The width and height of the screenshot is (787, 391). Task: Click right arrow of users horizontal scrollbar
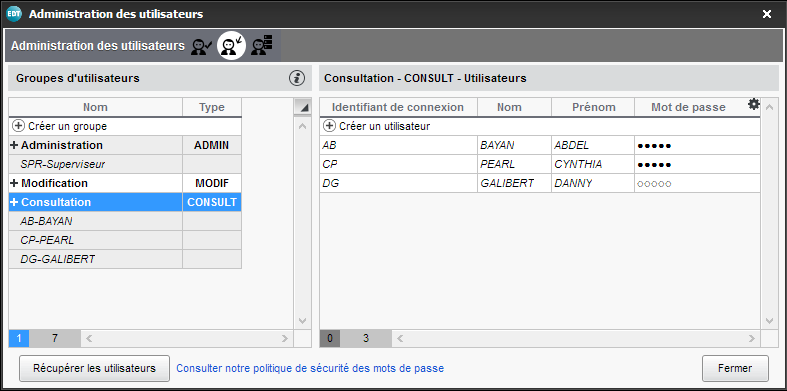point(752,338)
